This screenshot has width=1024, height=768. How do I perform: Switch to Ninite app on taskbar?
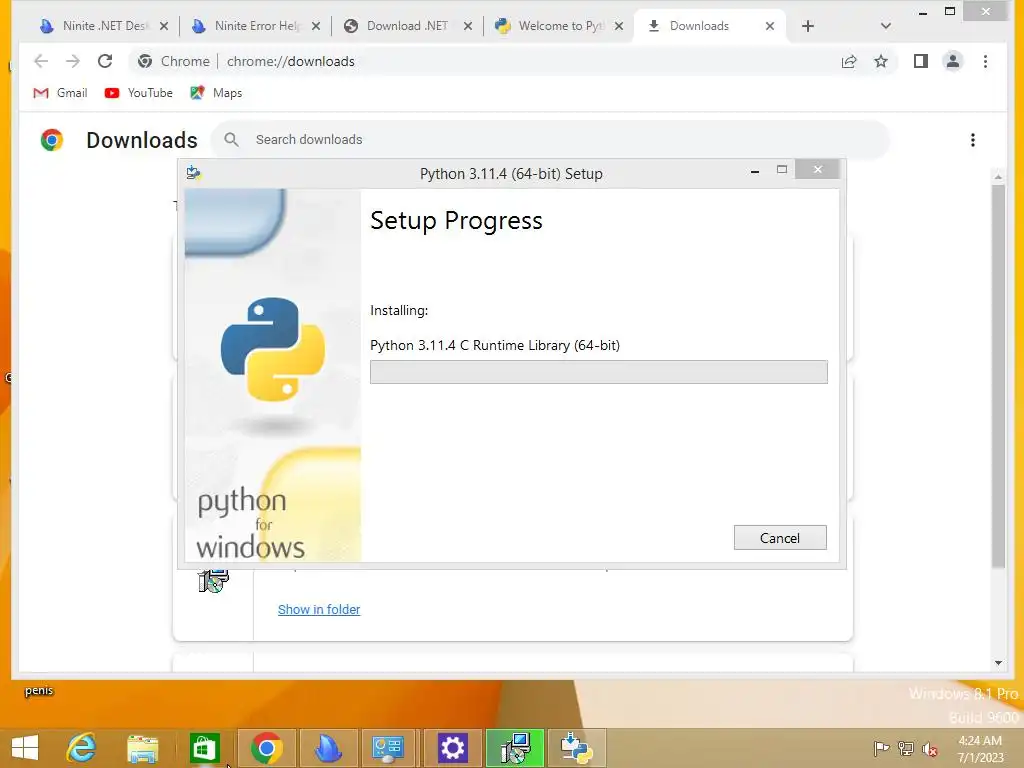328,748
